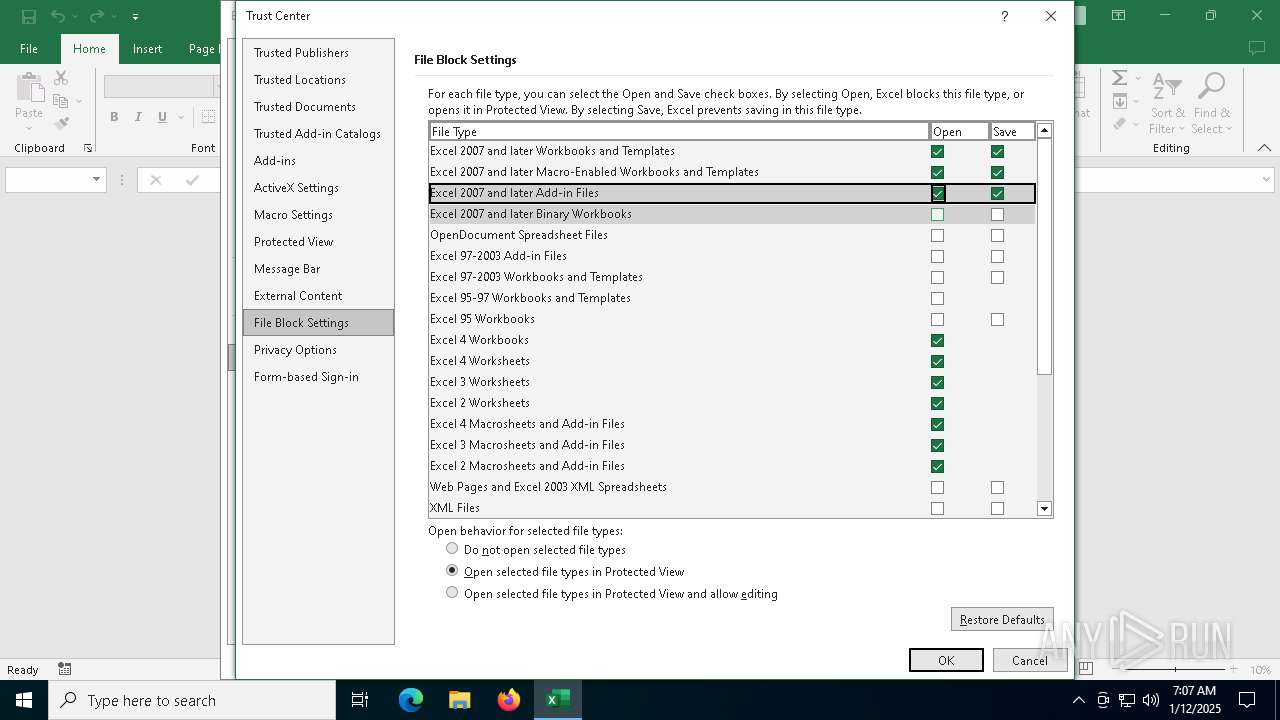Viewport: 1280px width, 720px height.
Task: Click the formula bar Enter checkmark icon
Action: (192, 180)
